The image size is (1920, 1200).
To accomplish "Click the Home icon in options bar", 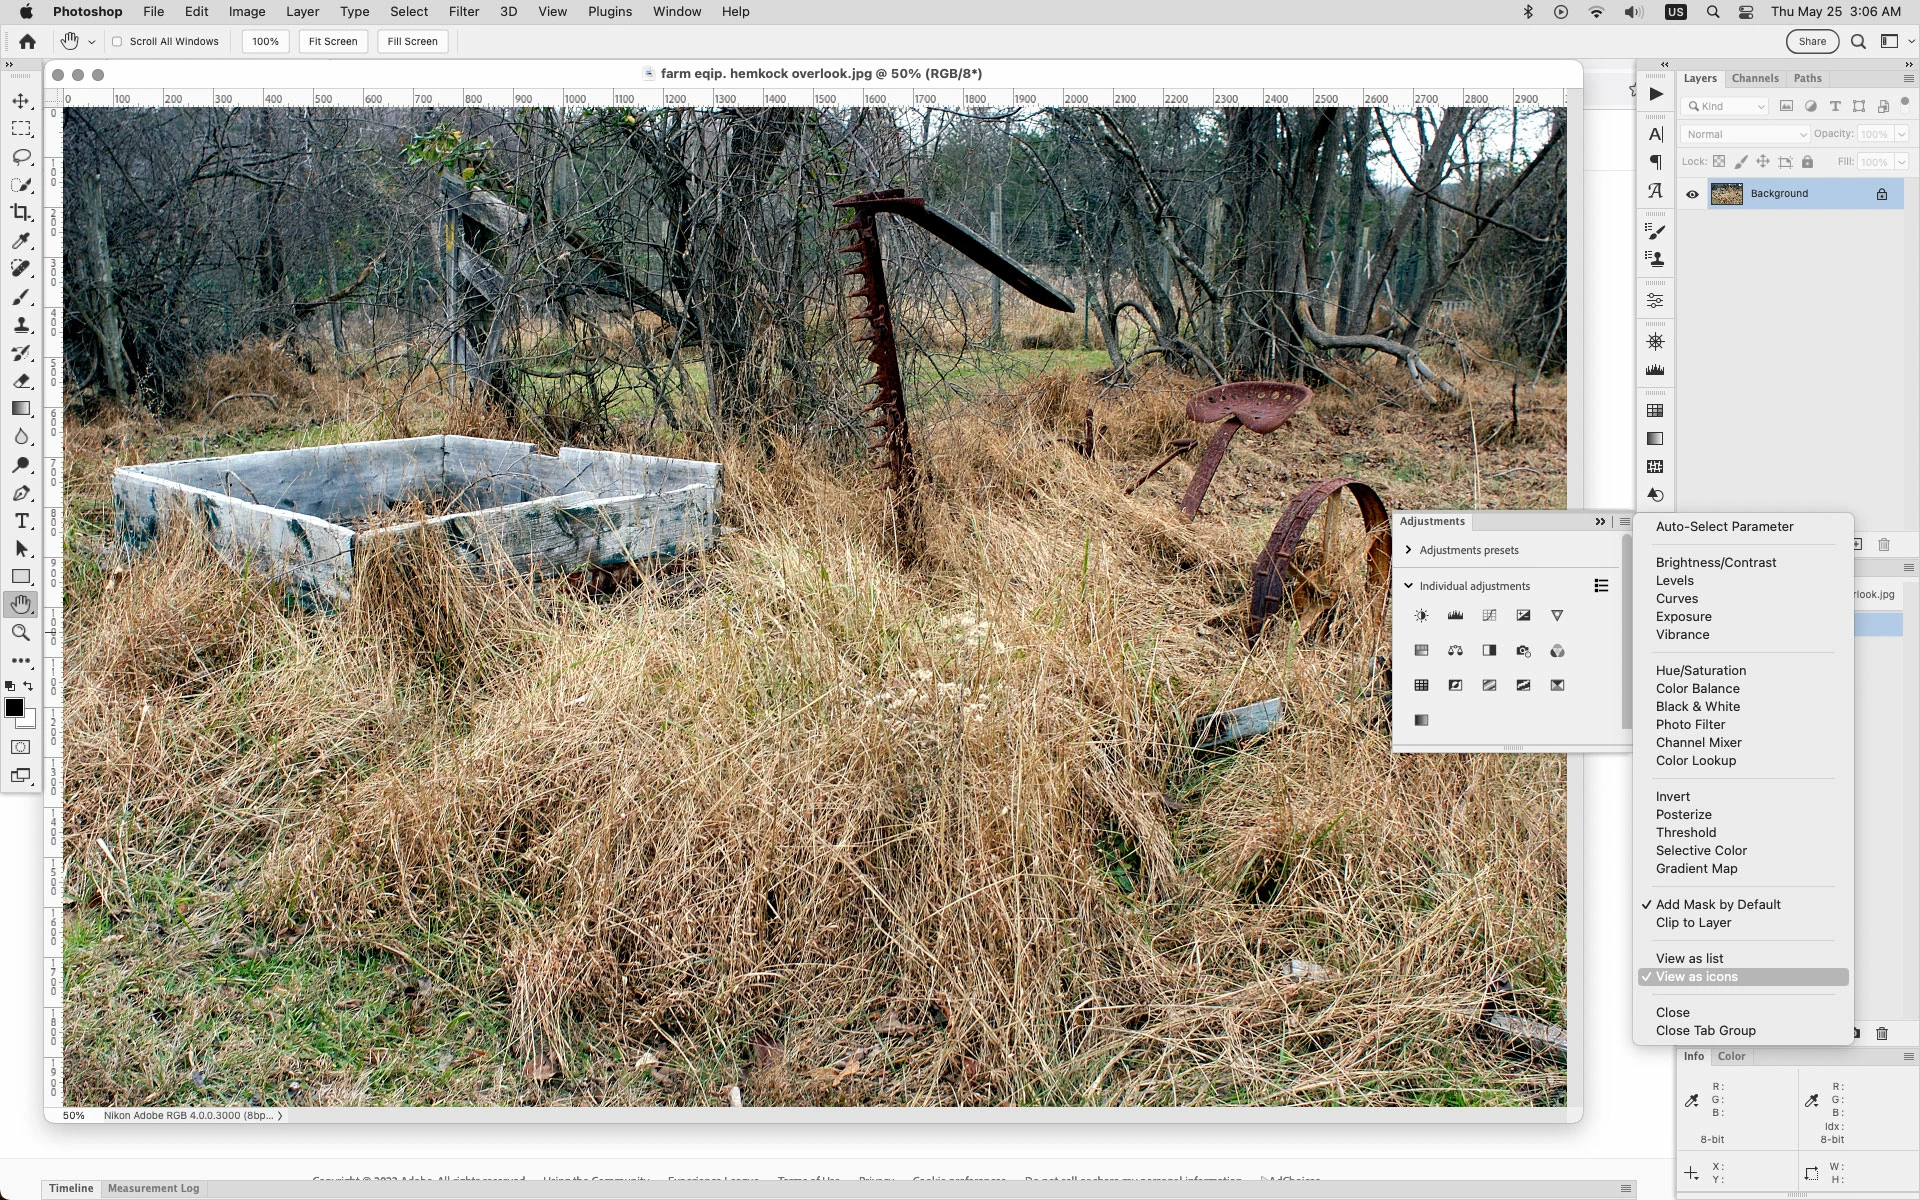I will coord(27,42).
